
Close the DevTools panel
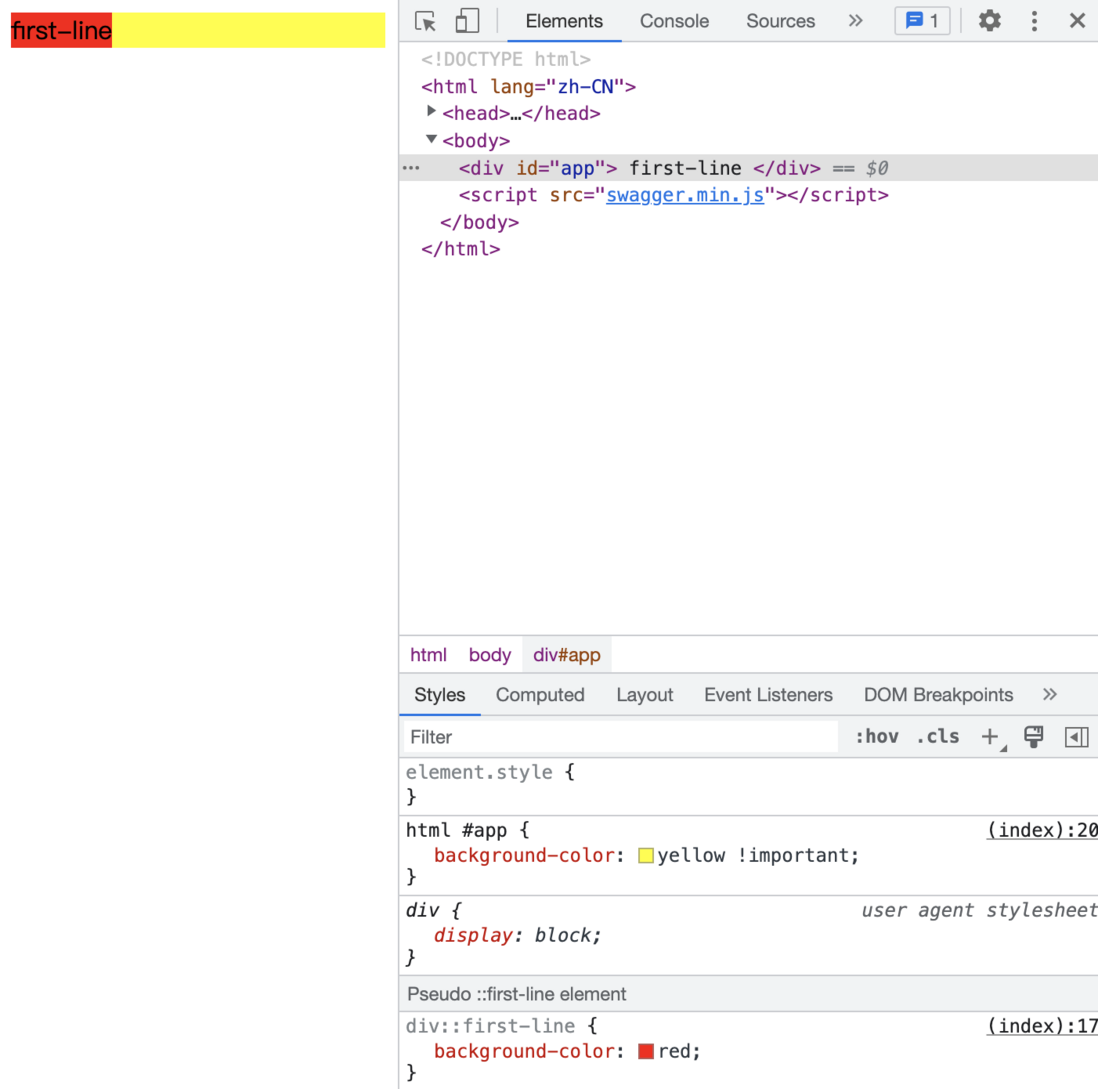click(x=1077, y=21)
